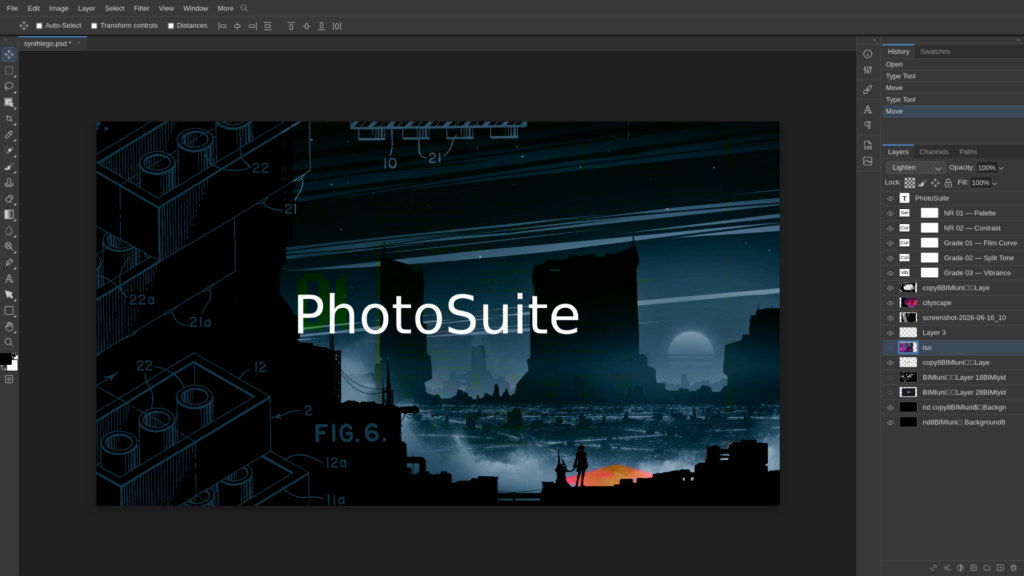Lock transparent pixels checkerboard toggle

(x=910, y=183)
